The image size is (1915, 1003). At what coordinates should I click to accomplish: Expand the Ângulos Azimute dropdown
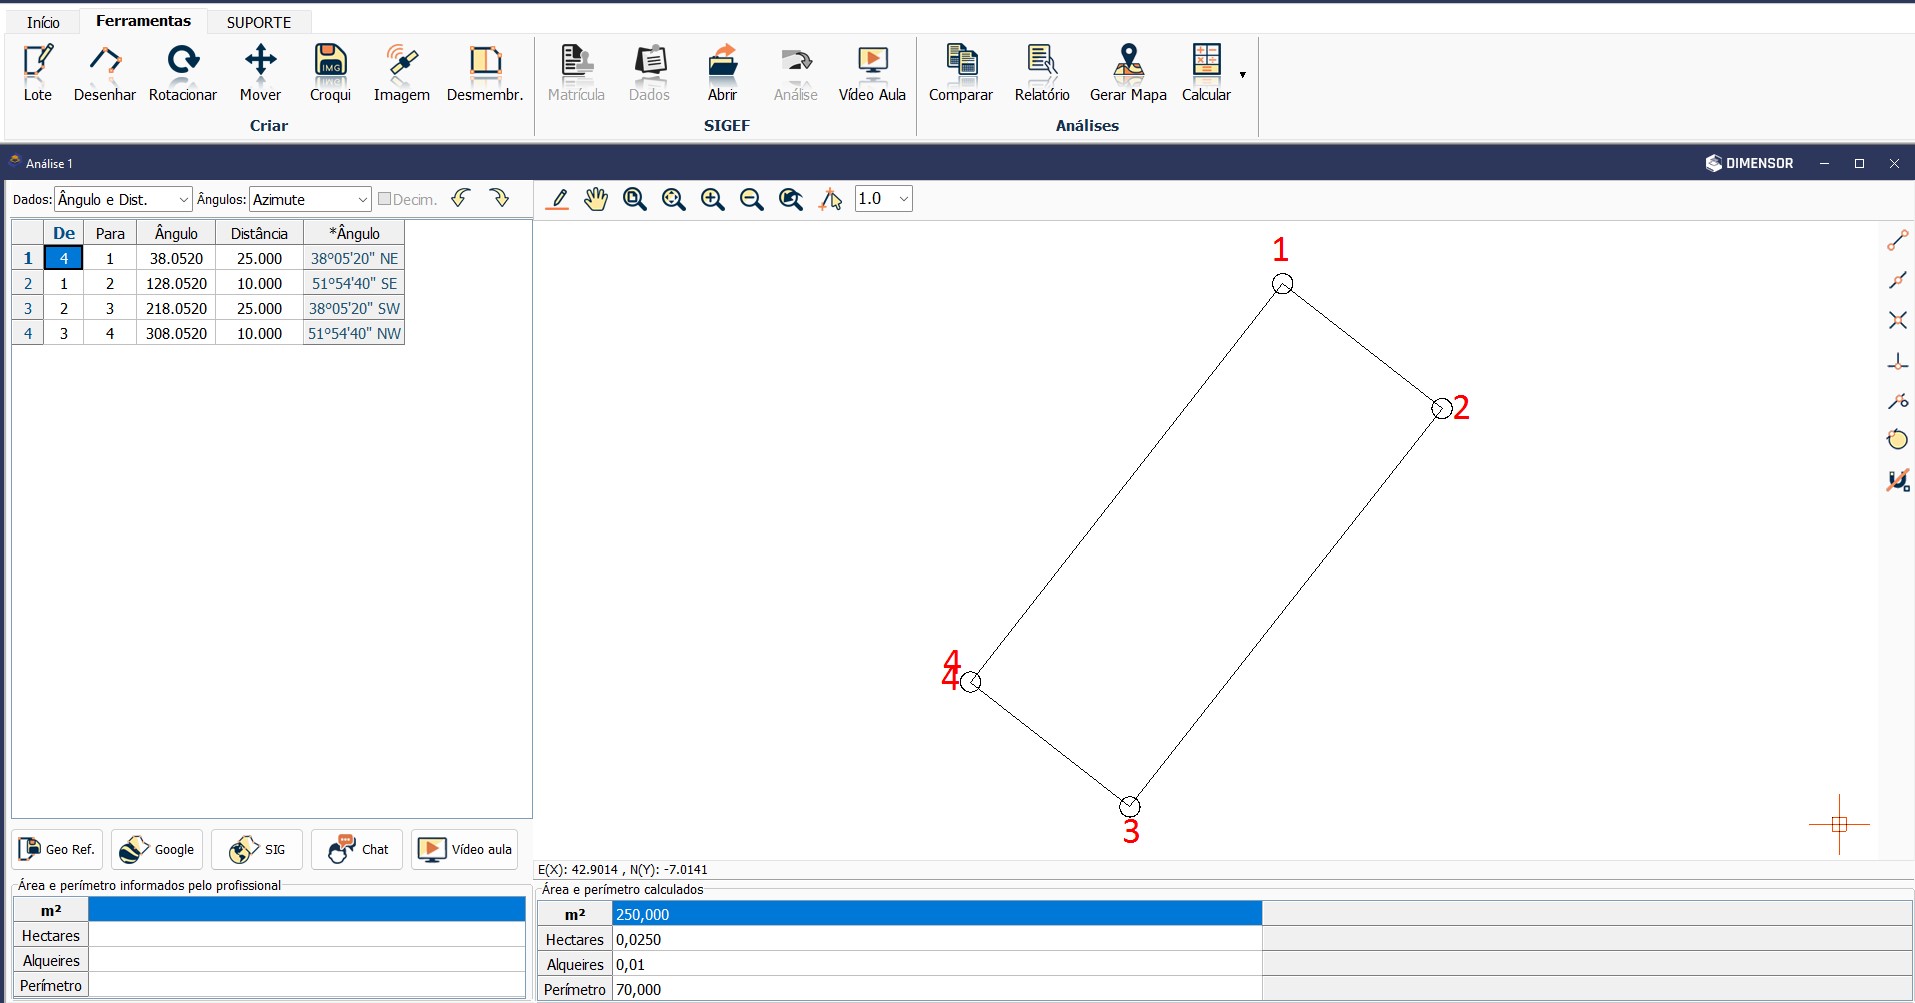pos(310,200)
